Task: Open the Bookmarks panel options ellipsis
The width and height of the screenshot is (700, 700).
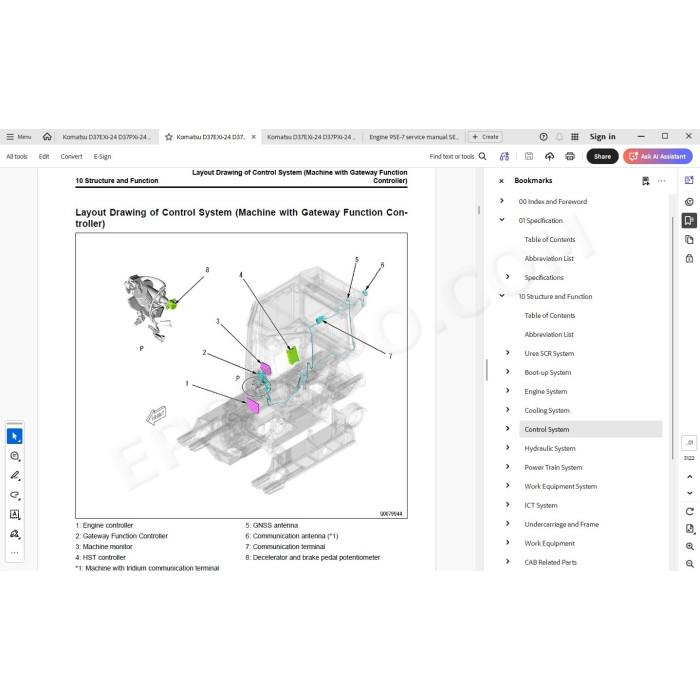Action: point(662,181)
